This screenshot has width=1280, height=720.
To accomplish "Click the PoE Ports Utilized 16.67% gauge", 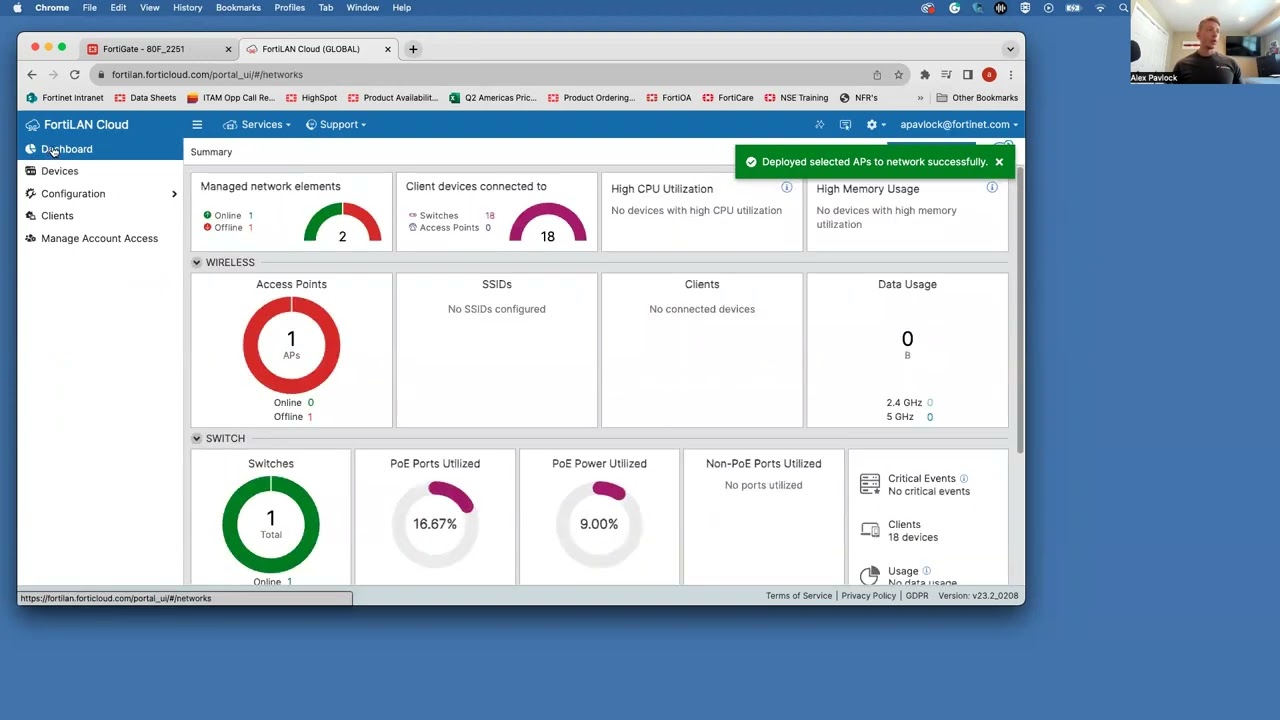I will pos(435,524).
